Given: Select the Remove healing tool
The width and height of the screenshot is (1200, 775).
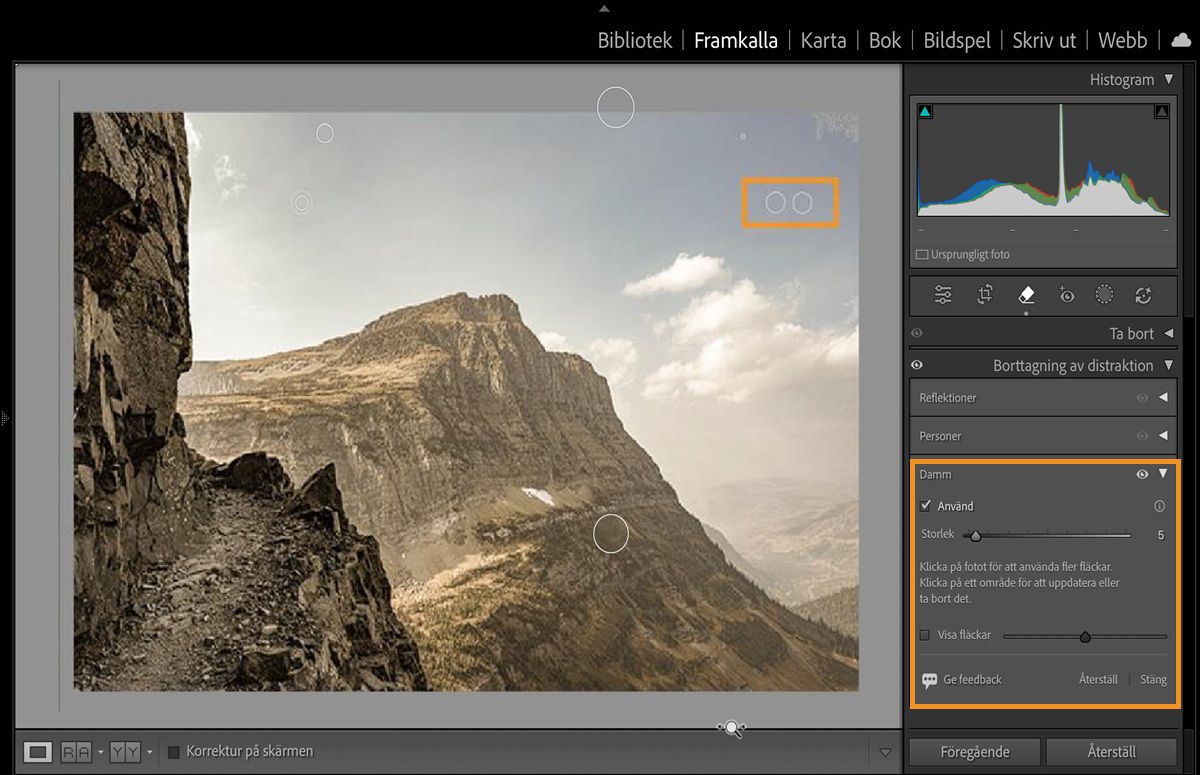Looking at the screenshot, I should point(1025,294).
